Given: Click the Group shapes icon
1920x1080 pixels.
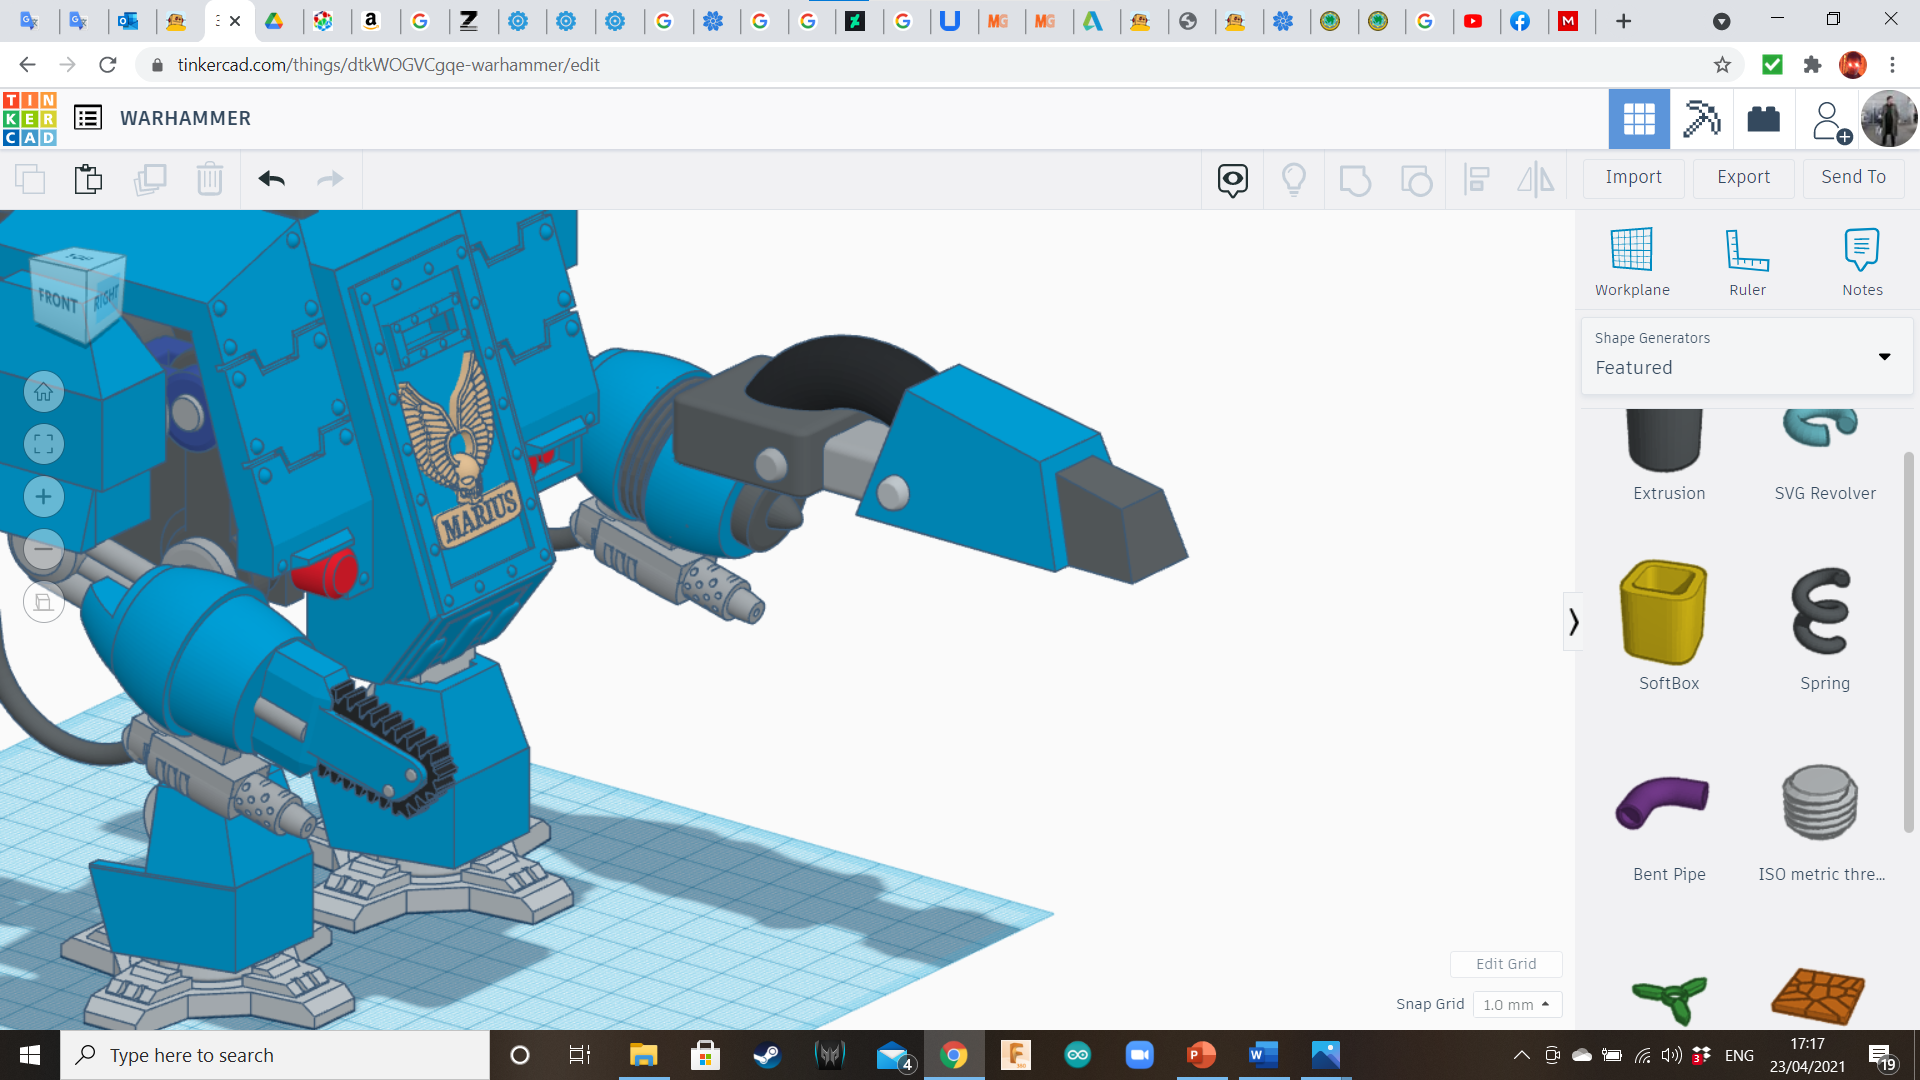Looking at the screenshot, I should [x=1355, y=180].
